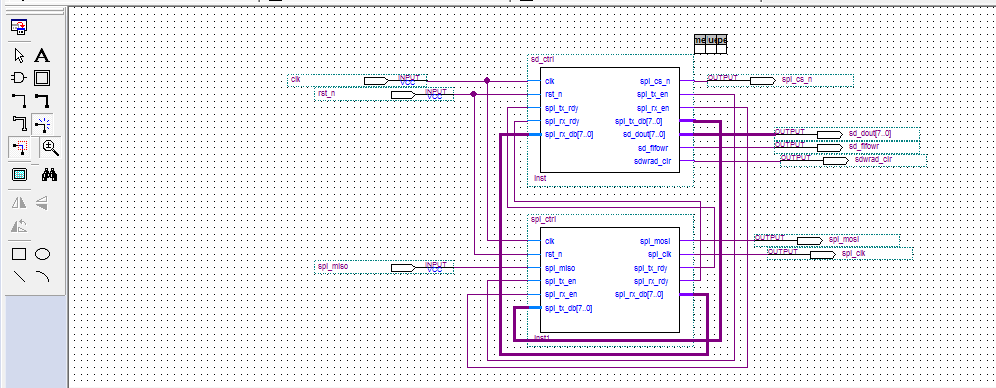Select the Oval drawing tool
Image resolution: width=996 pixels, height=388 pixels.
42,254
